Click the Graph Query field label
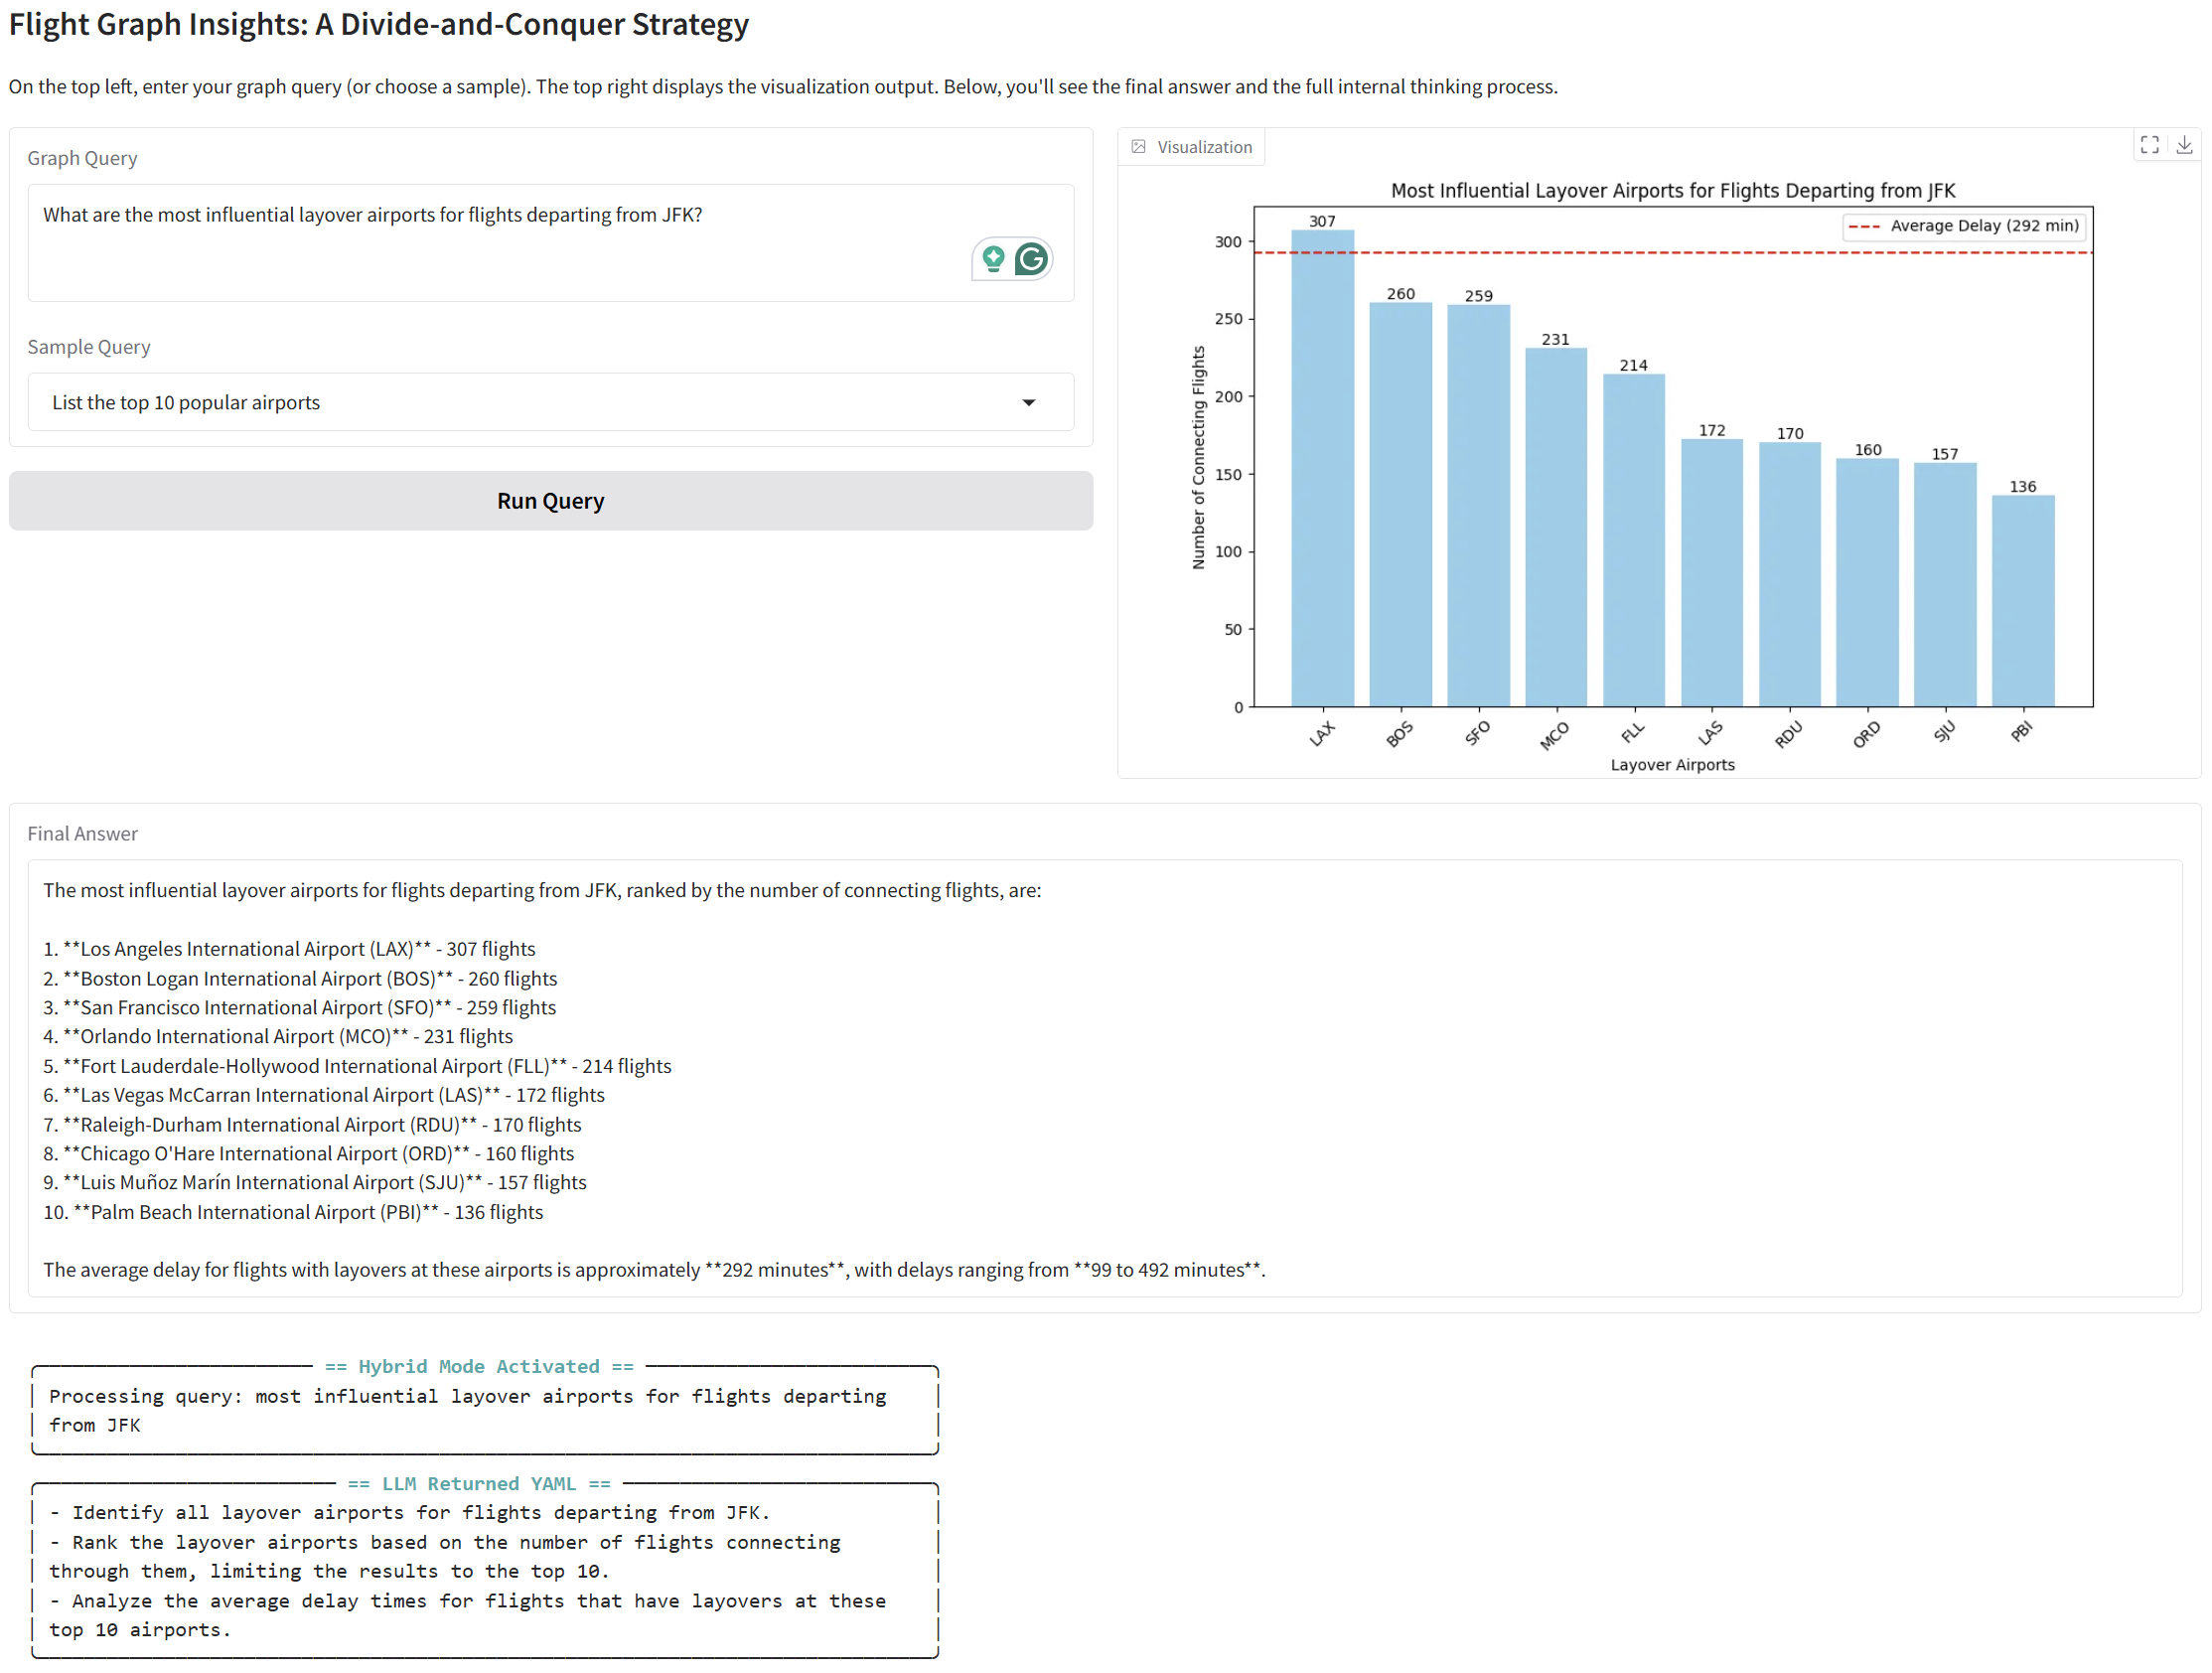Screen dimensions: 2212x1673 (82, 158)
